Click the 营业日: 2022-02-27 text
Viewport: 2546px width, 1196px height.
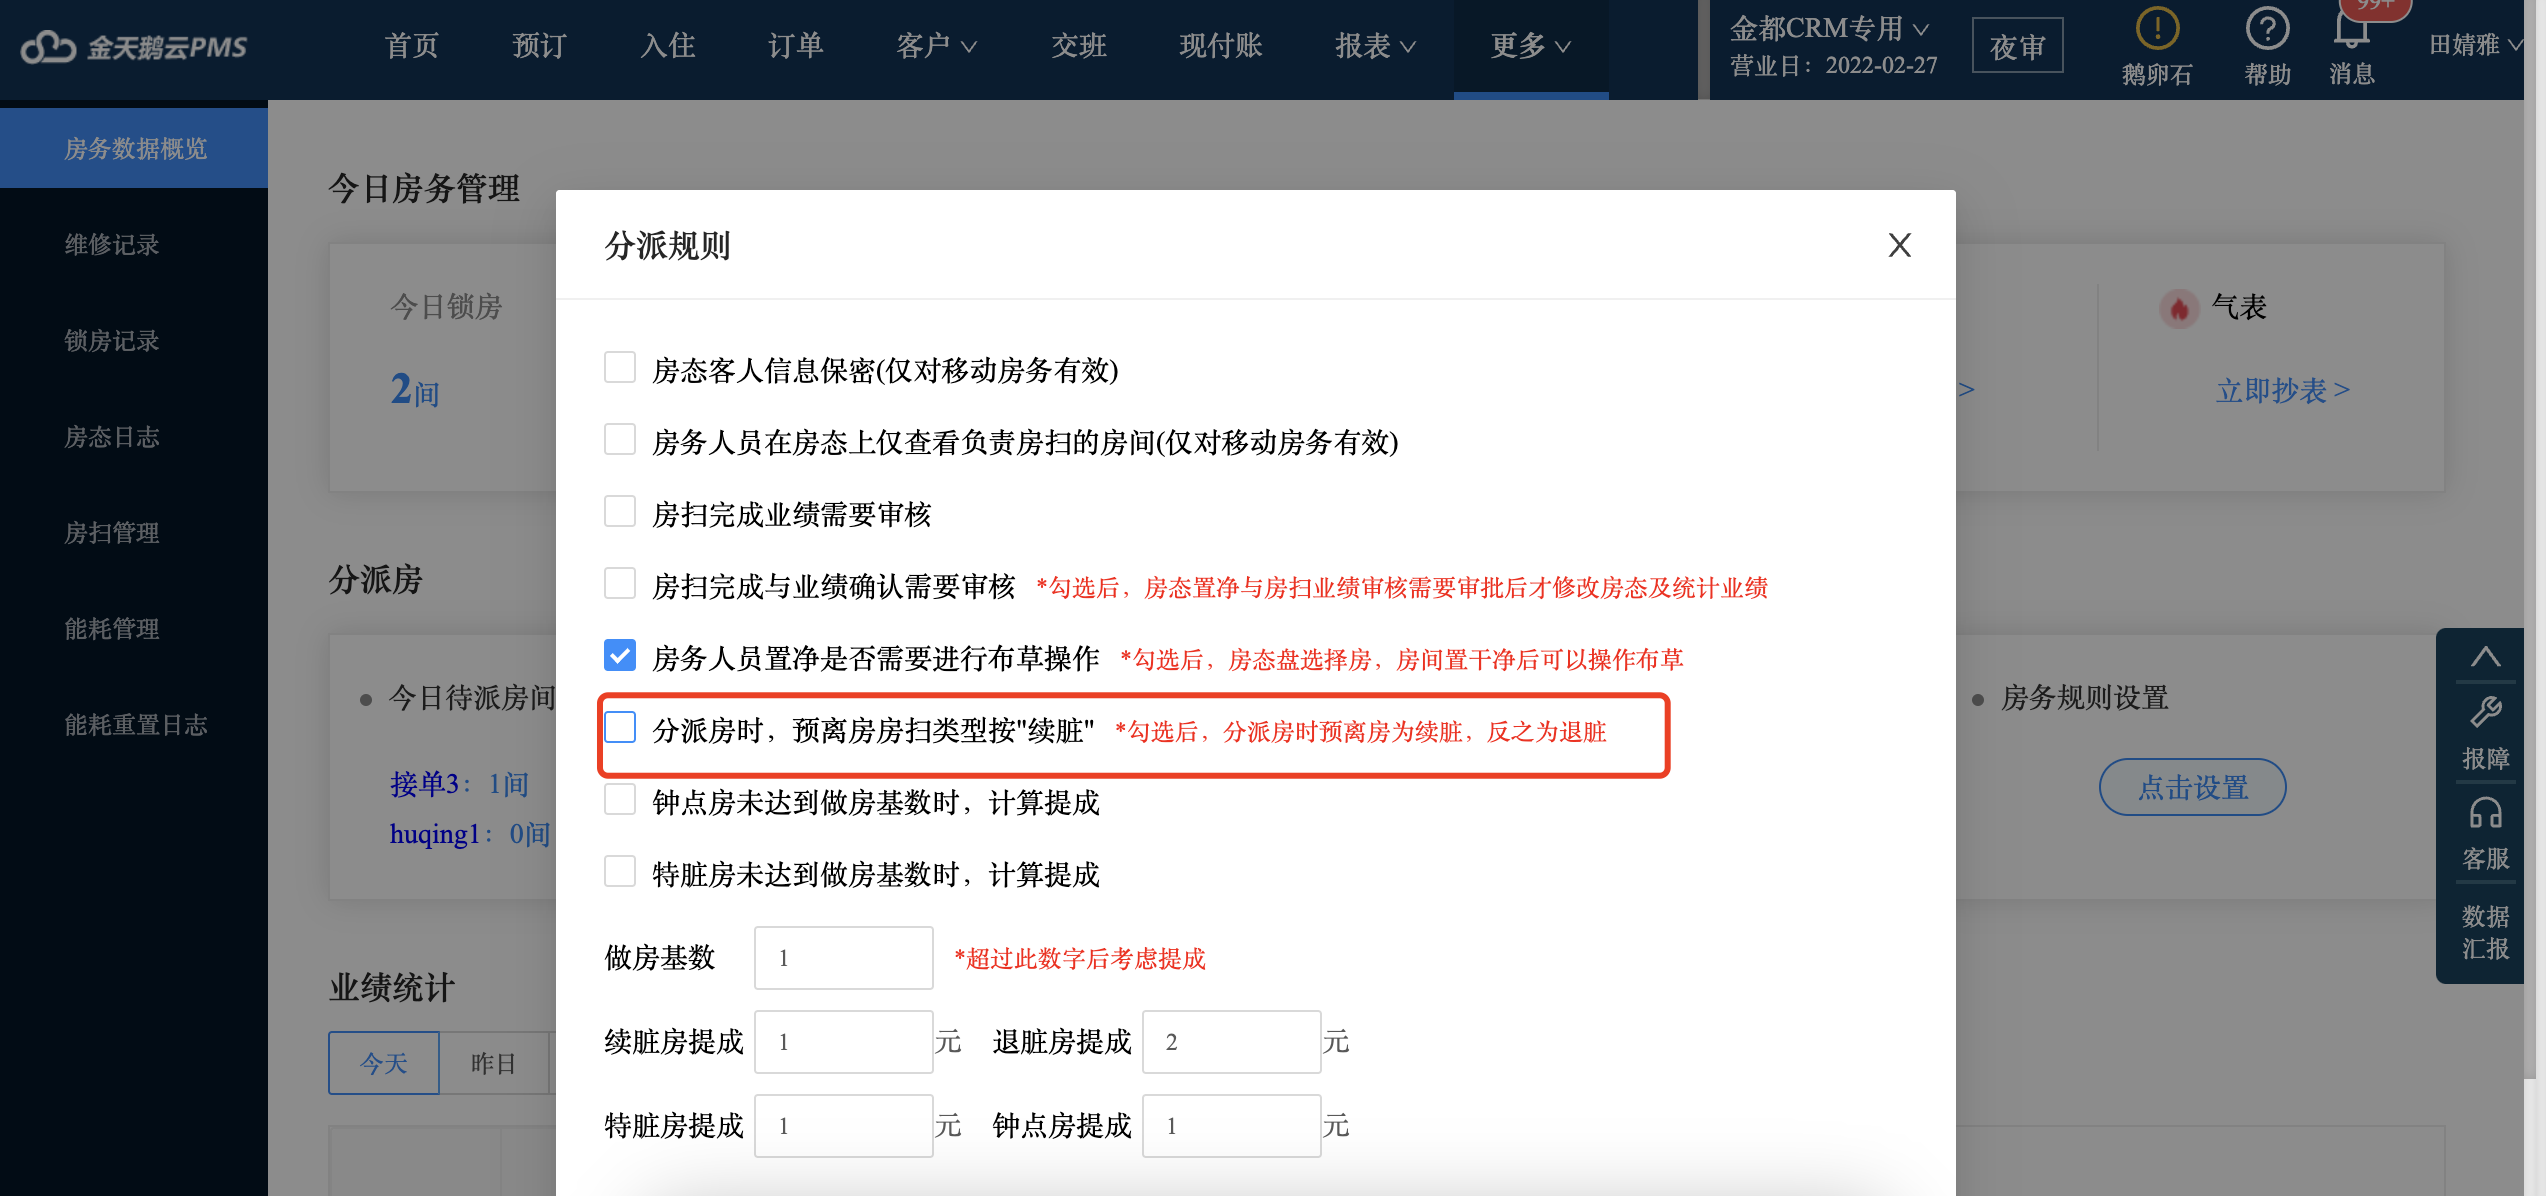1834,66
